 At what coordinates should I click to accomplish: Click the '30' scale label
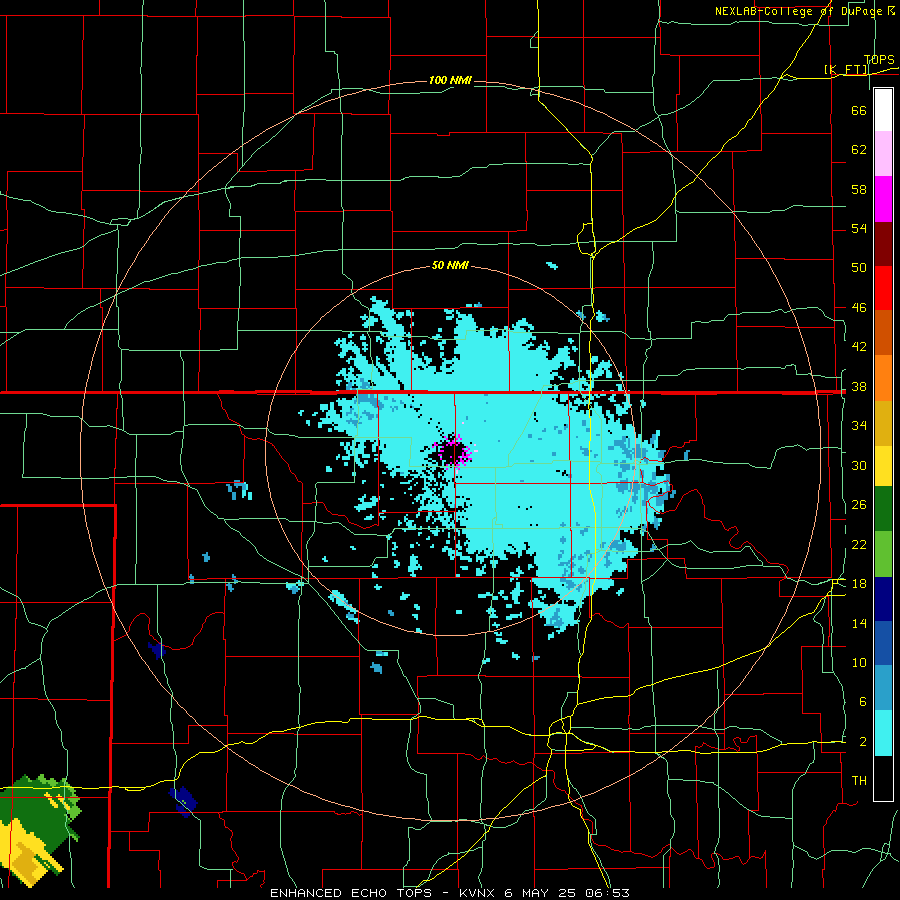859,465
